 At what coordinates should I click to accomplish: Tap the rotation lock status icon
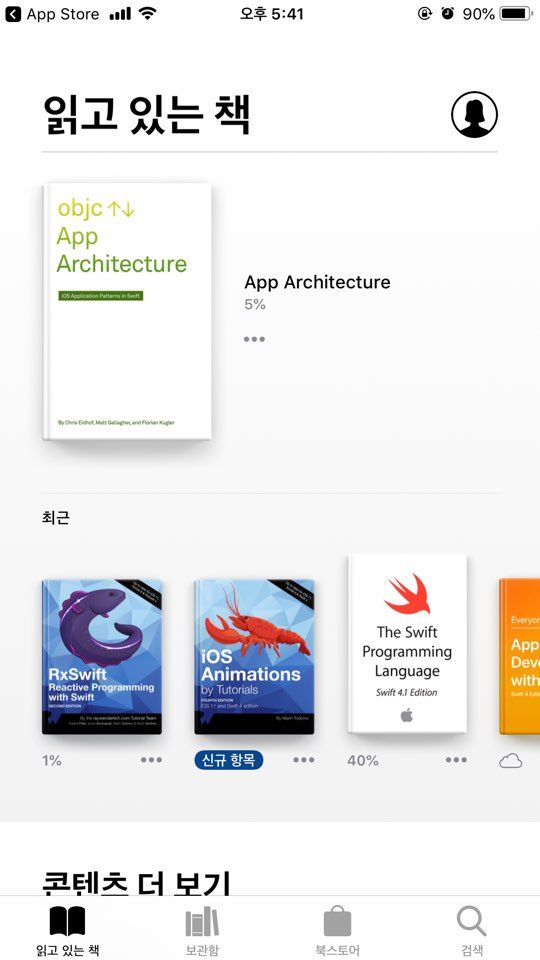coord(424,13)
